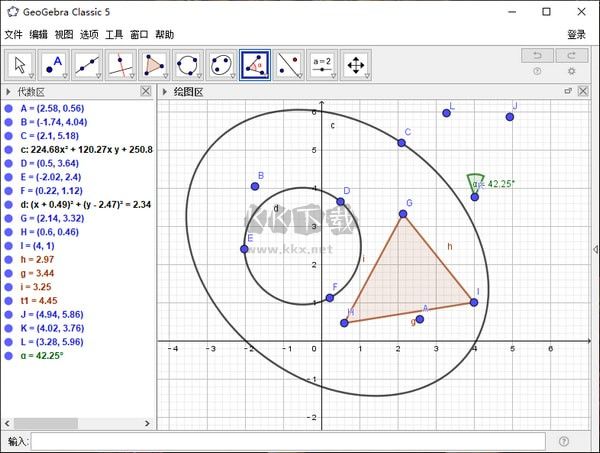Select the Polygon tool

coord(154,65)
